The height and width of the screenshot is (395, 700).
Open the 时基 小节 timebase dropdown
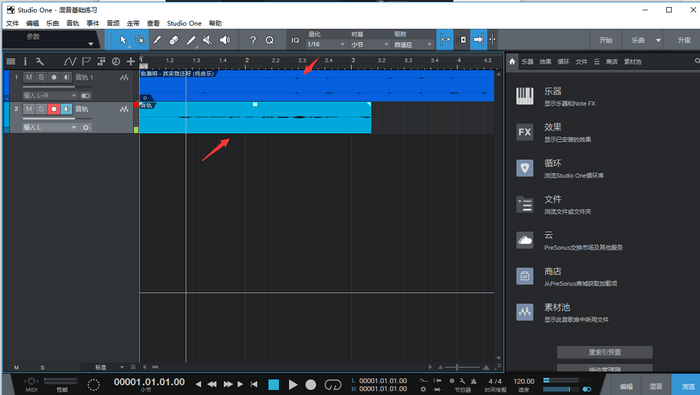369,45
